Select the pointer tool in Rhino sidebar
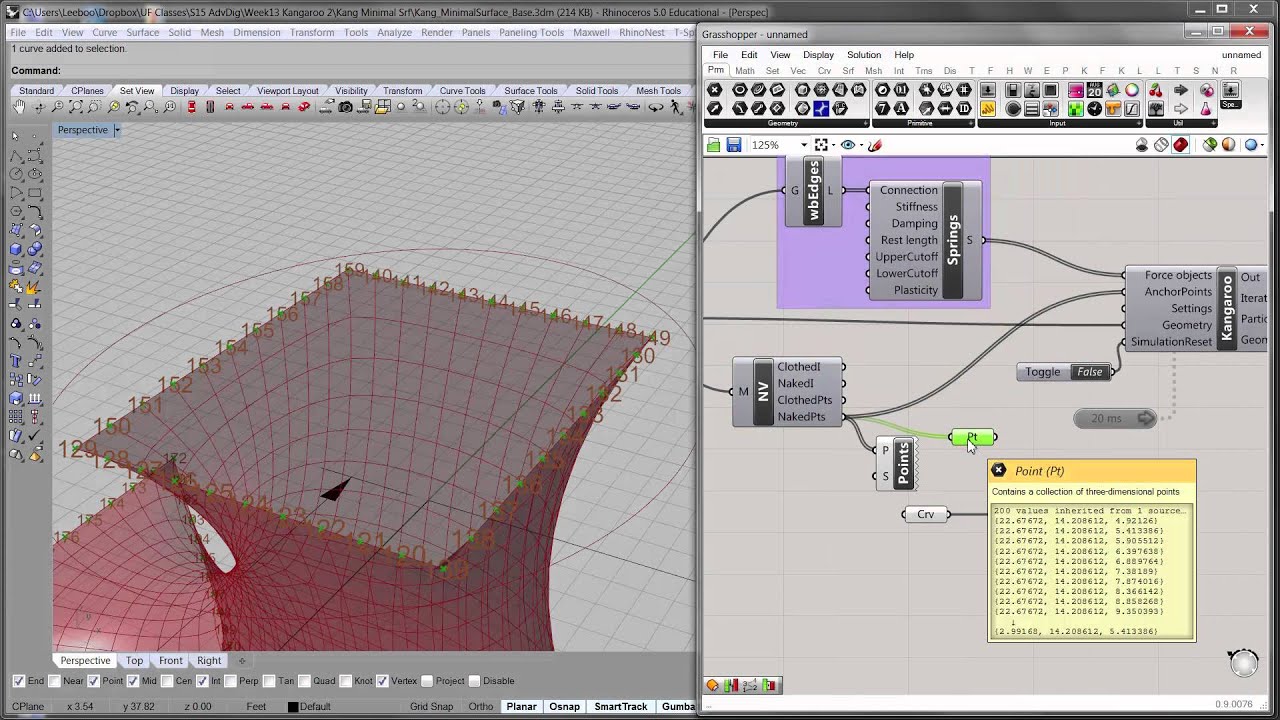 [15, 136]
